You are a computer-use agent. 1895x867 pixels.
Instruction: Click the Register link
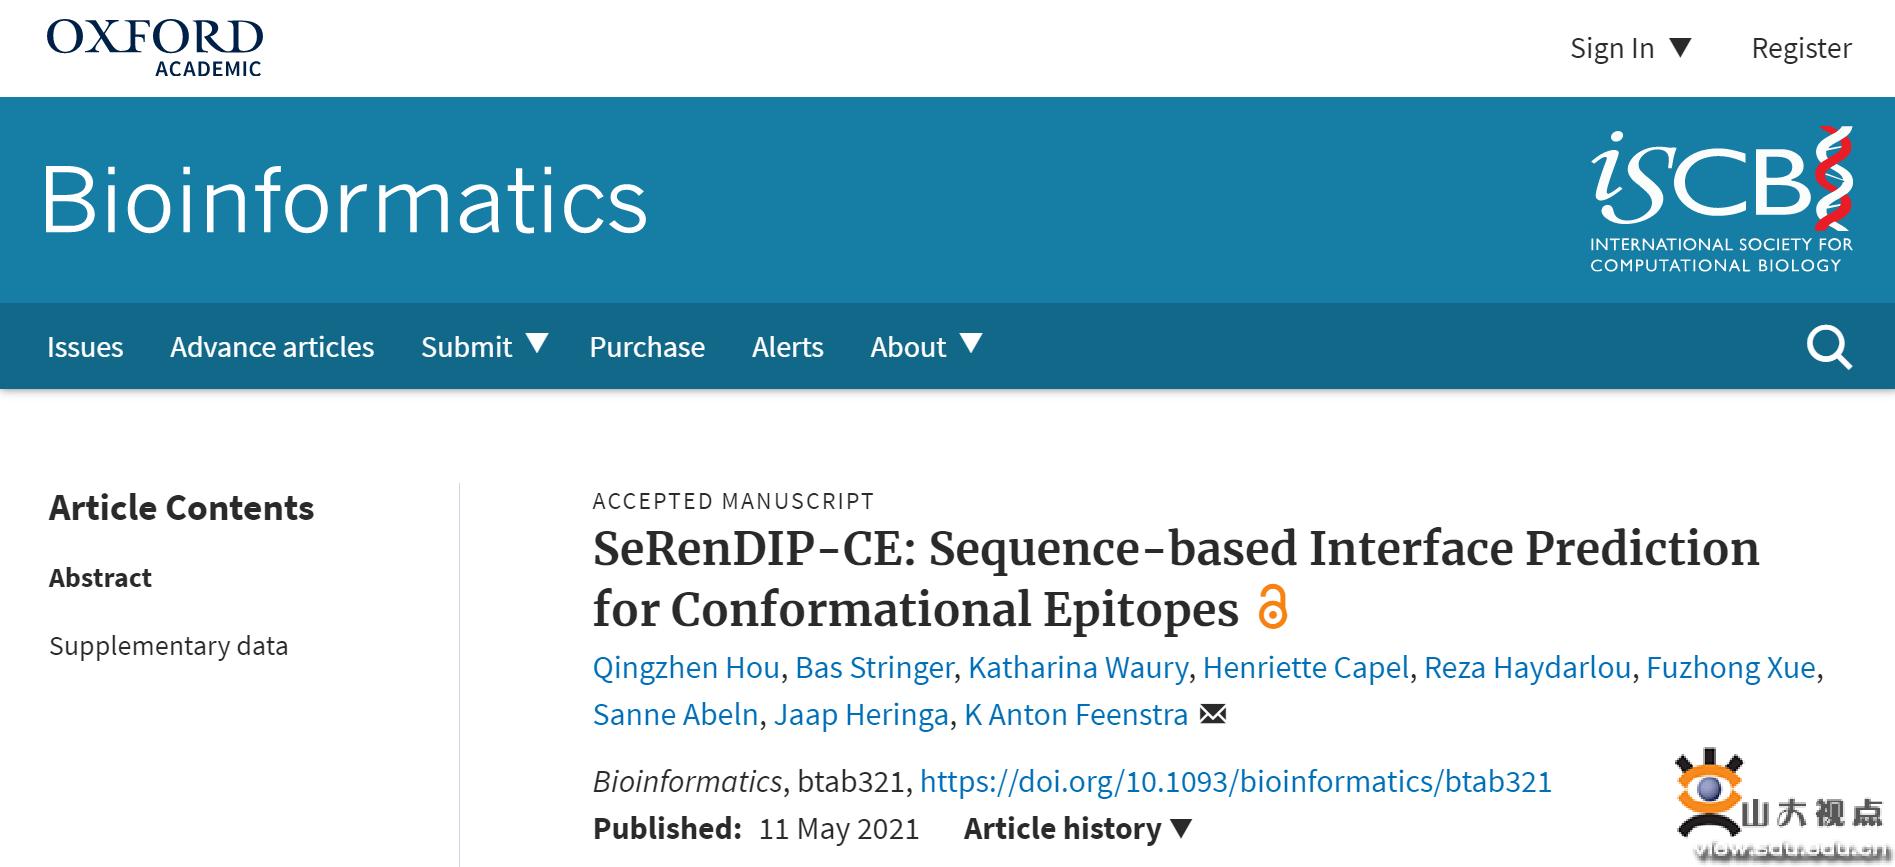1801,48
